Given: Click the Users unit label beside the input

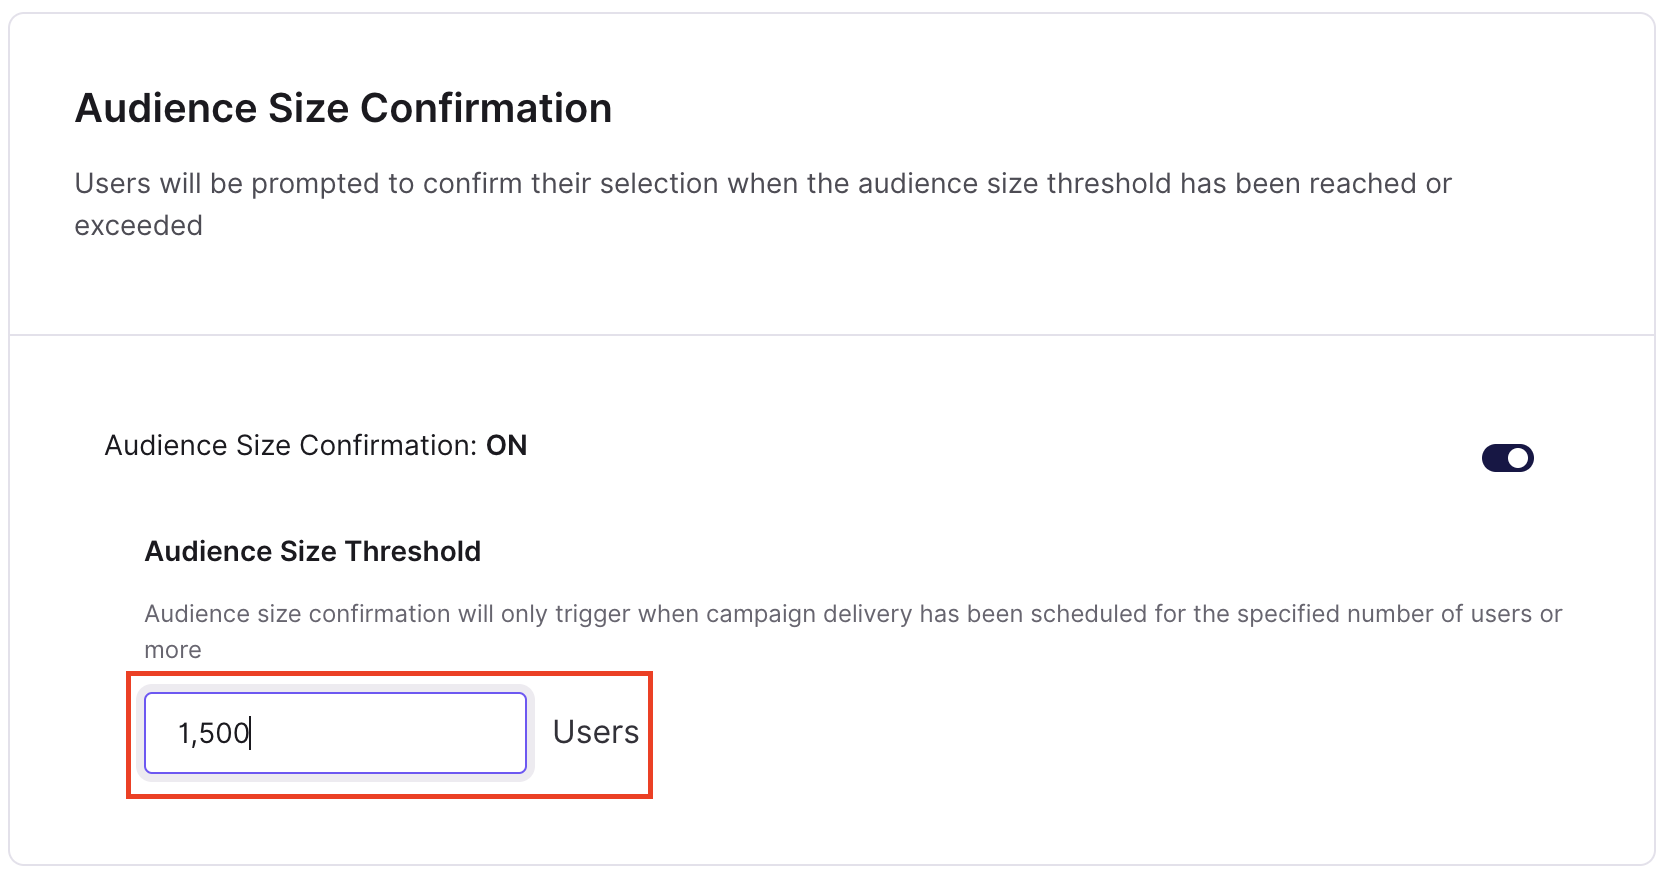Looking at the screenshot, I should (x=596, y=732).
